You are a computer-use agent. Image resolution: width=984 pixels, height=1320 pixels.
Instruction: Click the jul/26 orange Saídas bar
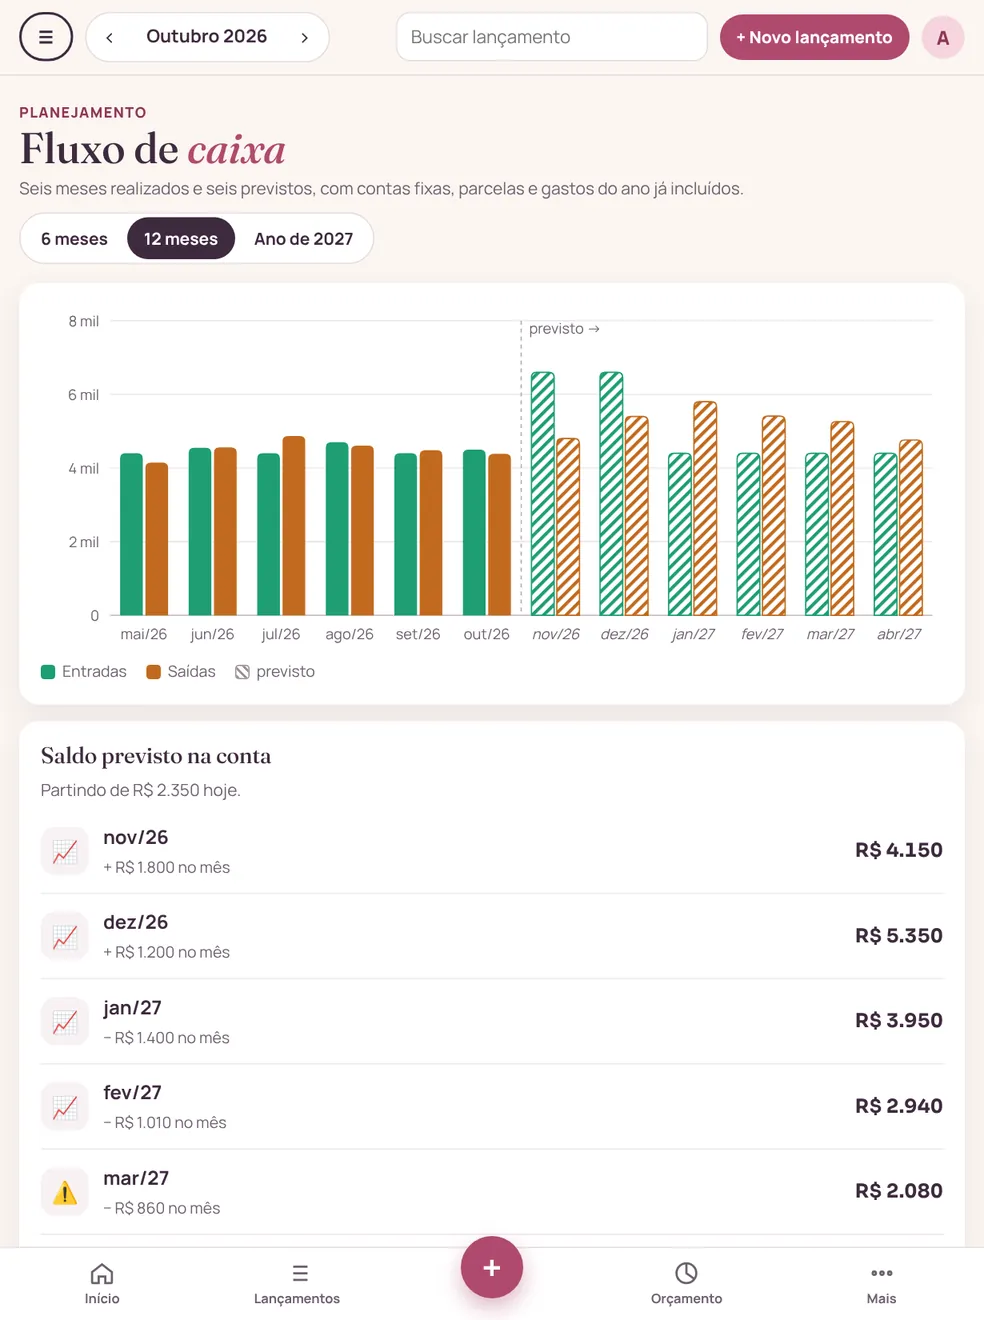[x=294, y=526]
